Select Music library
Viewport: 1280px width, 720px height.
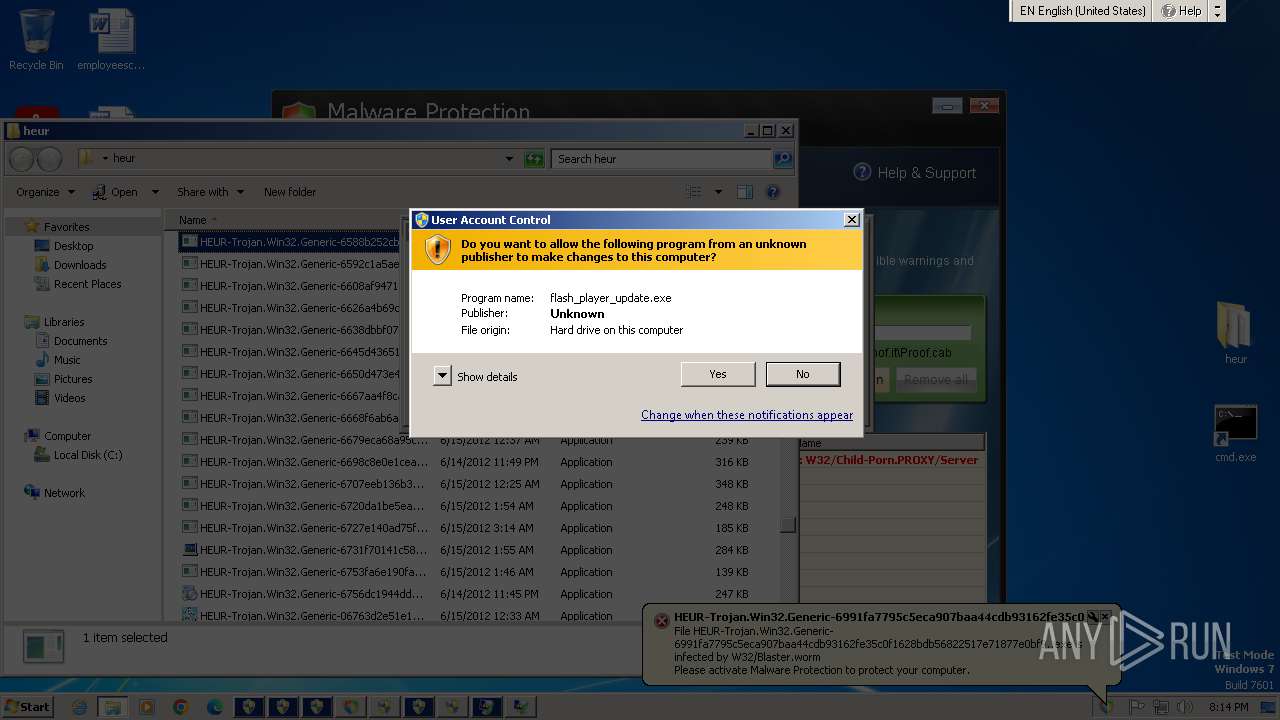67,360
